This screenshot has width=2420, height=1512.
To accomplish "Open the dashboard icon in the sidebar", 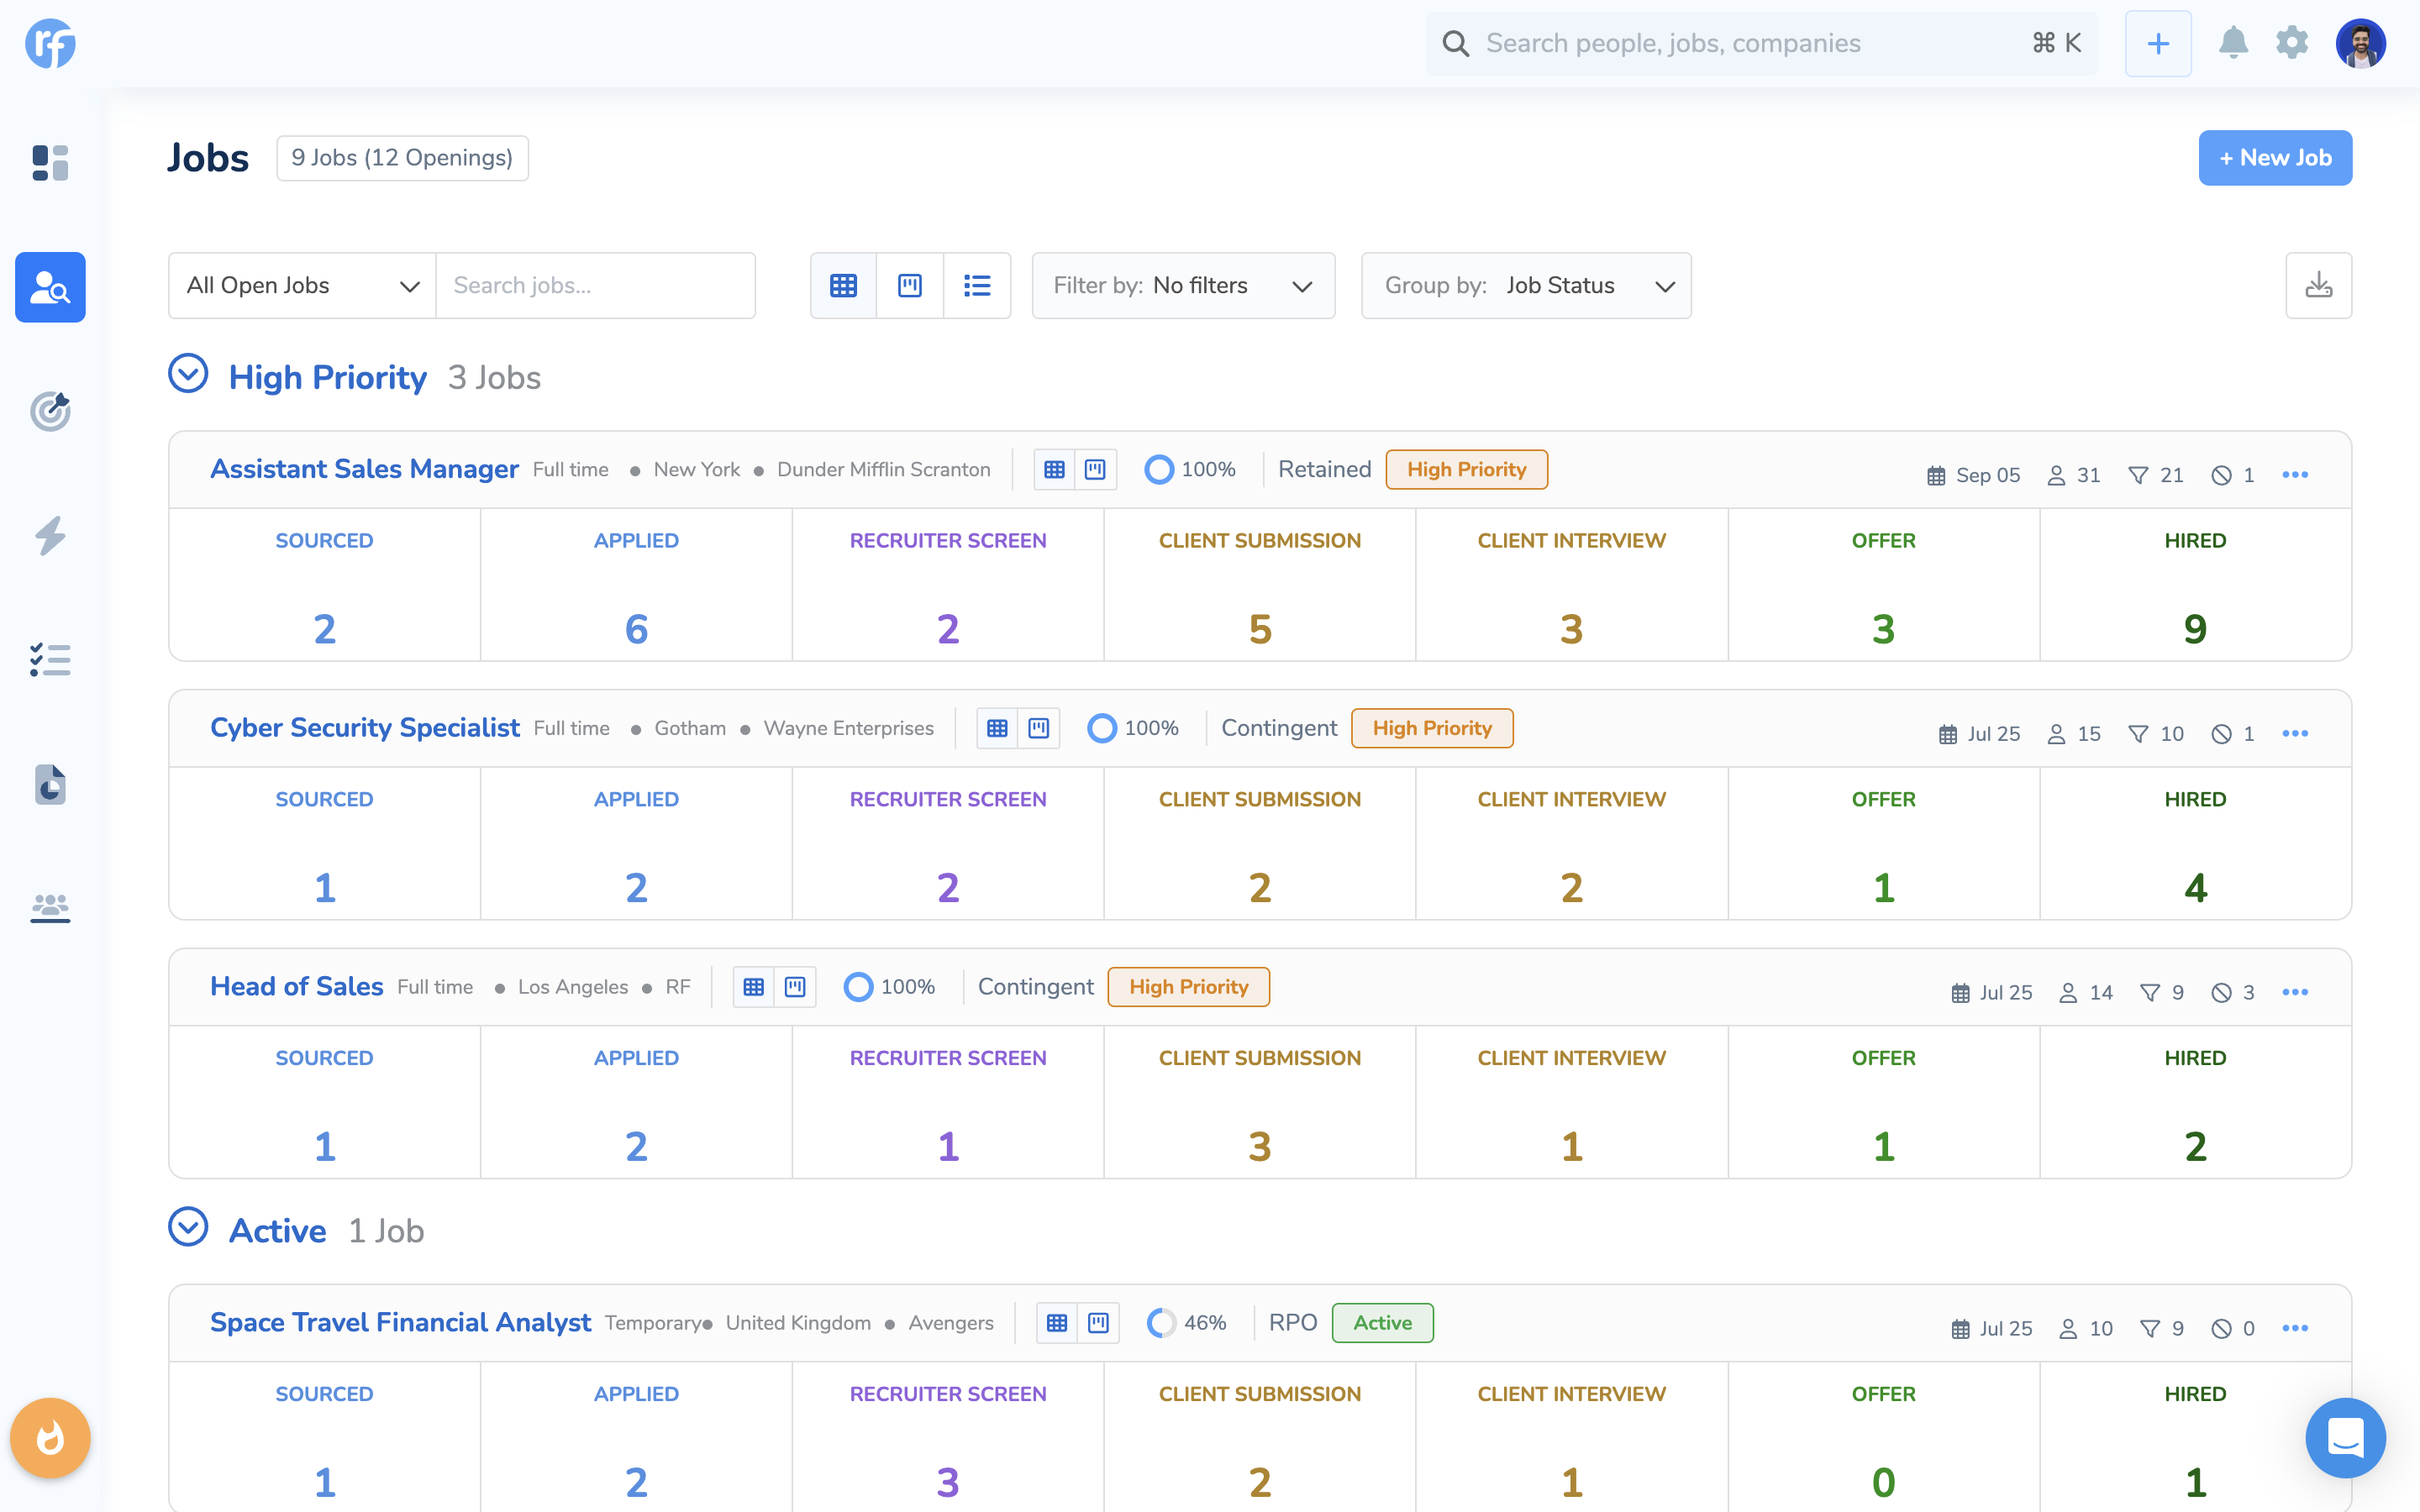I will point(50,163).
